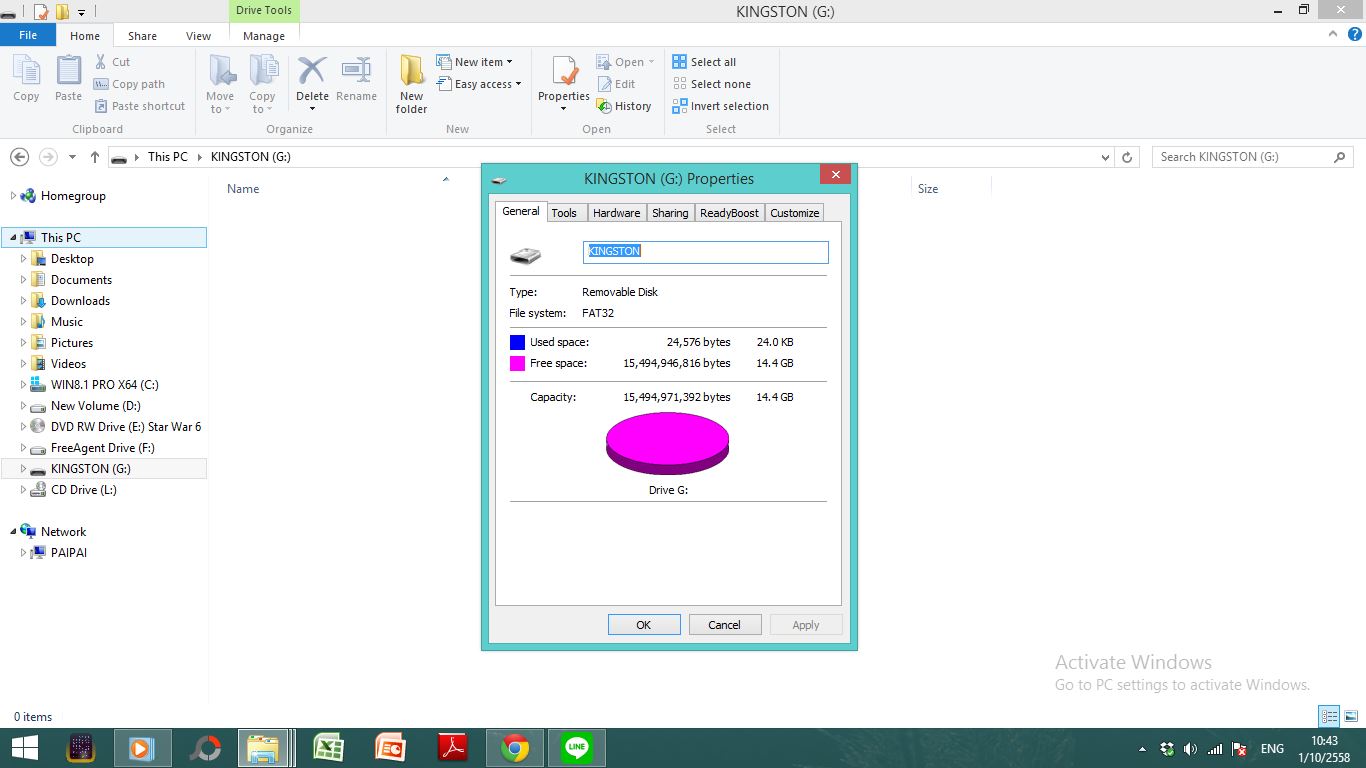Click the KINGSTON volume label field
This screenshot has height=768, width=1366.
(x=705, y=252)
